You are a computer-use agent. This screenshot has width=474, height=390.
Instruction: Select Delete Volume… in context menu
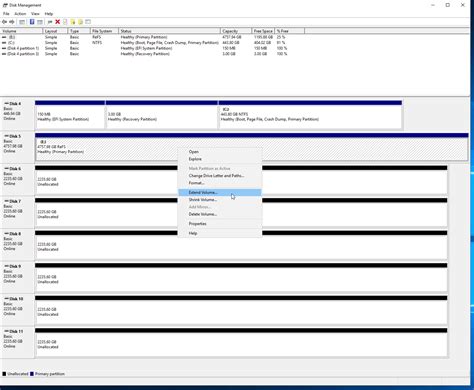[x=220, y=214]
